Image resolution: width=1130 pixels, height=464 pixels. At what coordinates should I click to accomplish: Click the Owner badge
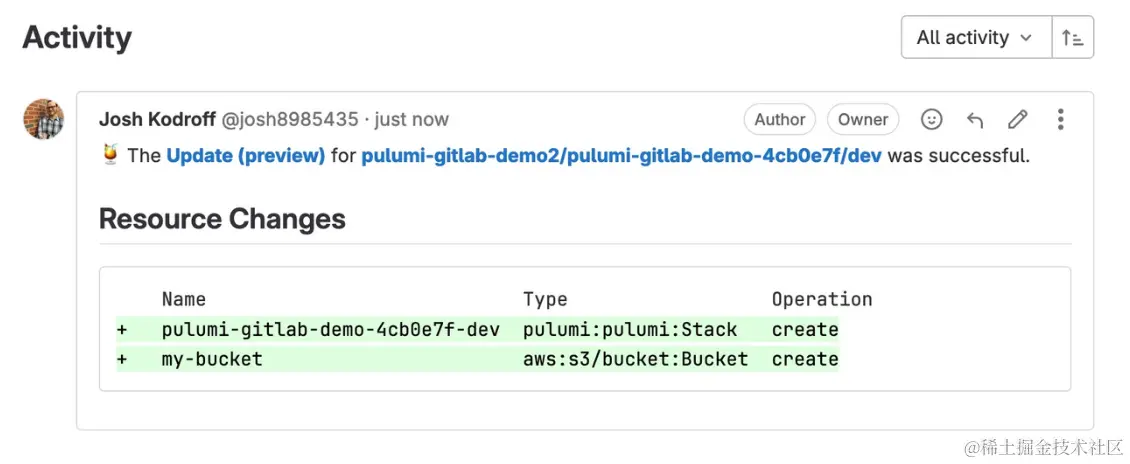click(x=863, y=120)
